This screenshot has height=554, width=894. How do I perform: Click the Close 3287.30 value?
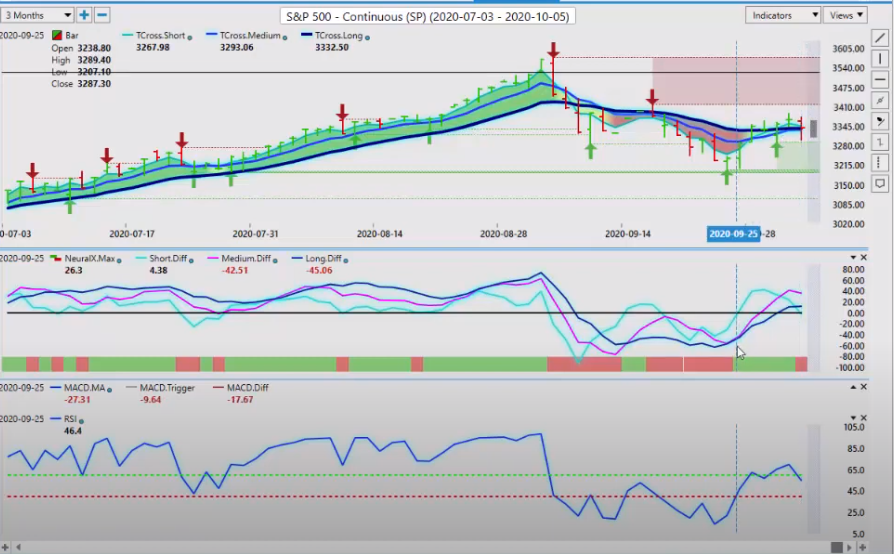[94, 84]
